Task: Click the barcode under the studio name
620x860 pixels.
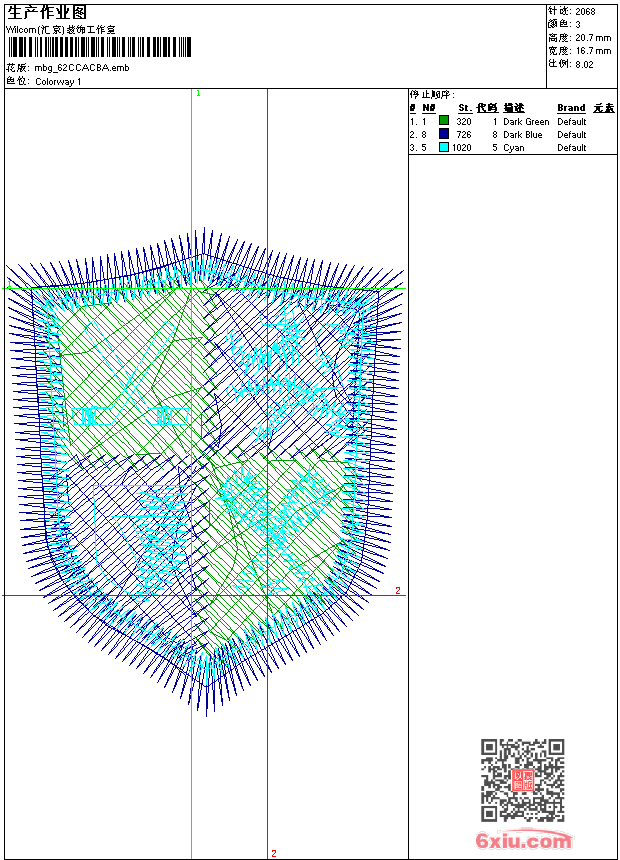Action: (x=99, y=47)
